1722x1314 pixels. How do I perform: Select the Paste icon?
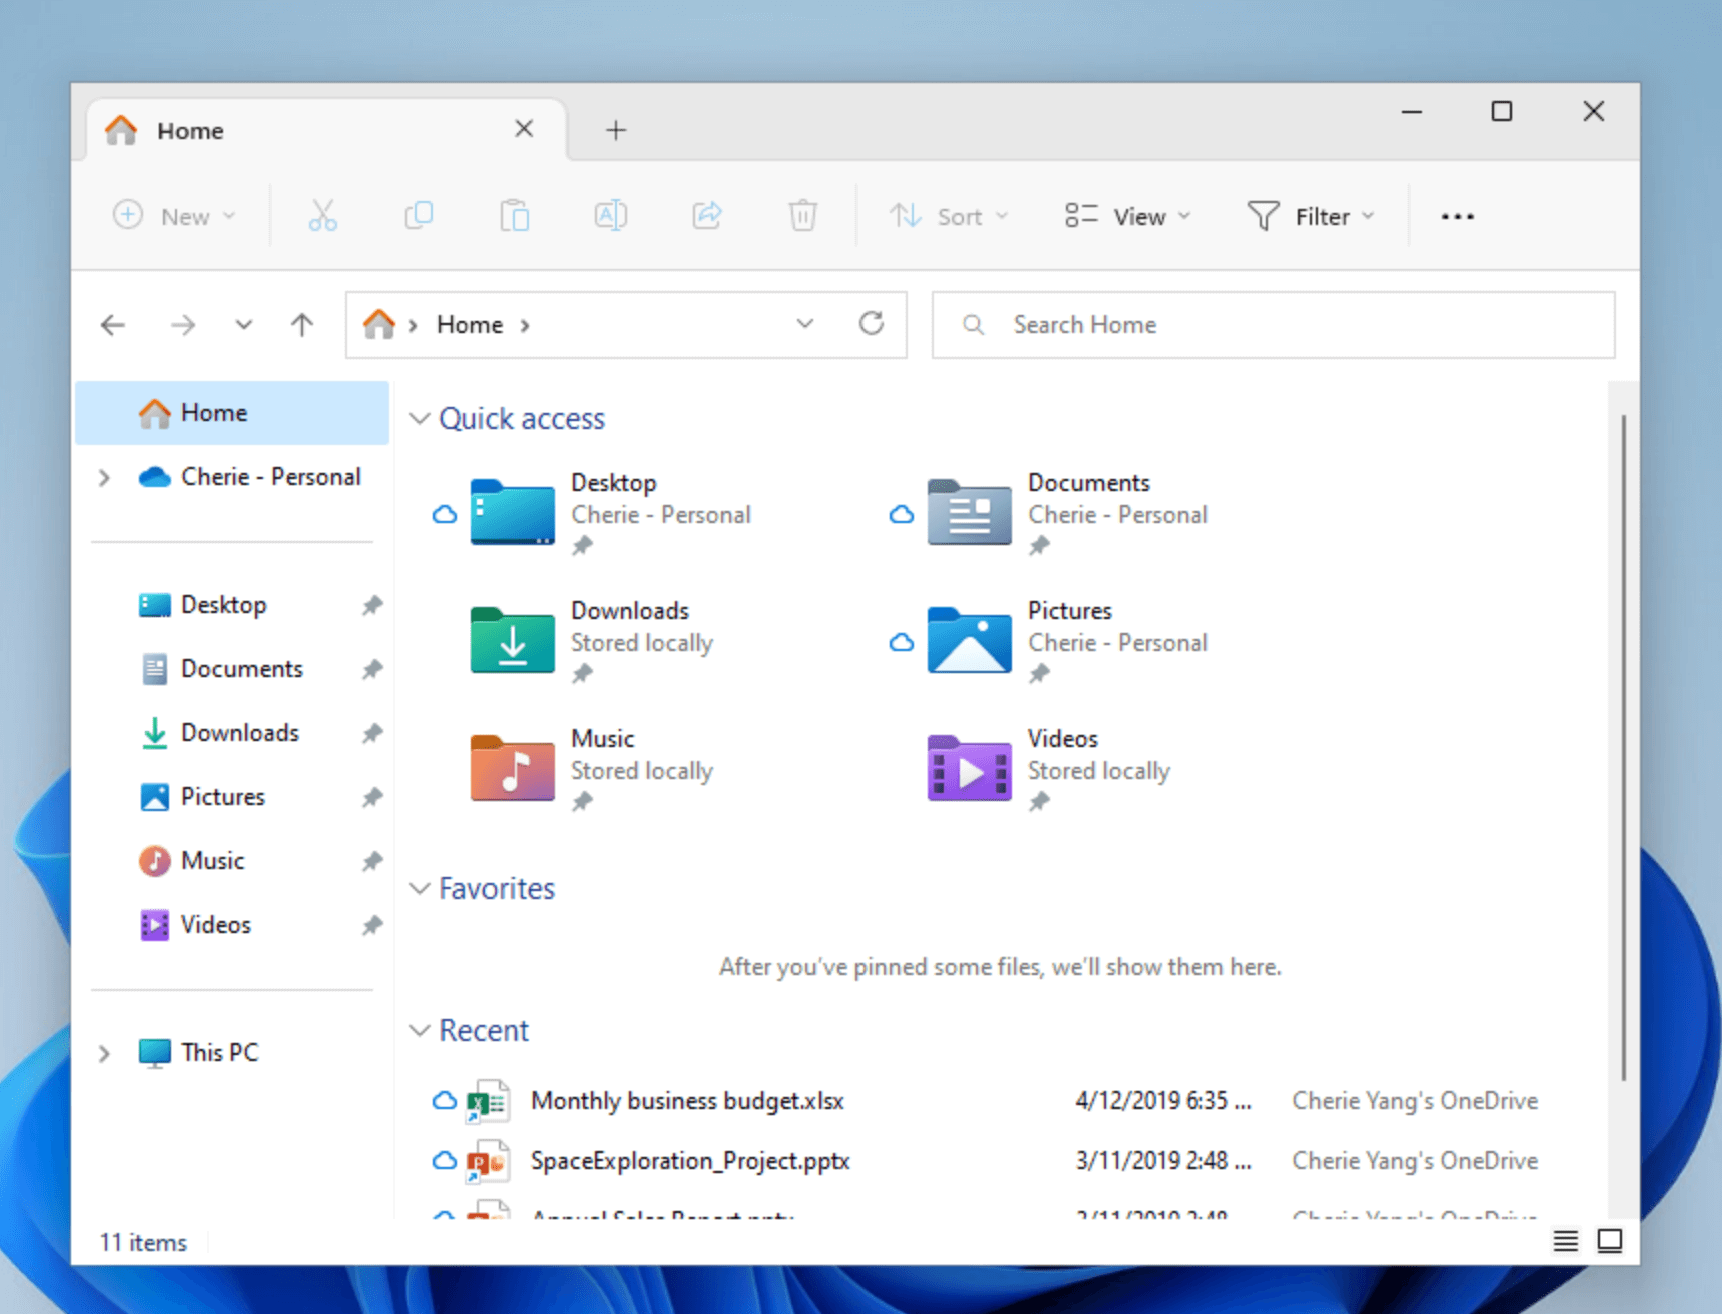tap(514, 215)
